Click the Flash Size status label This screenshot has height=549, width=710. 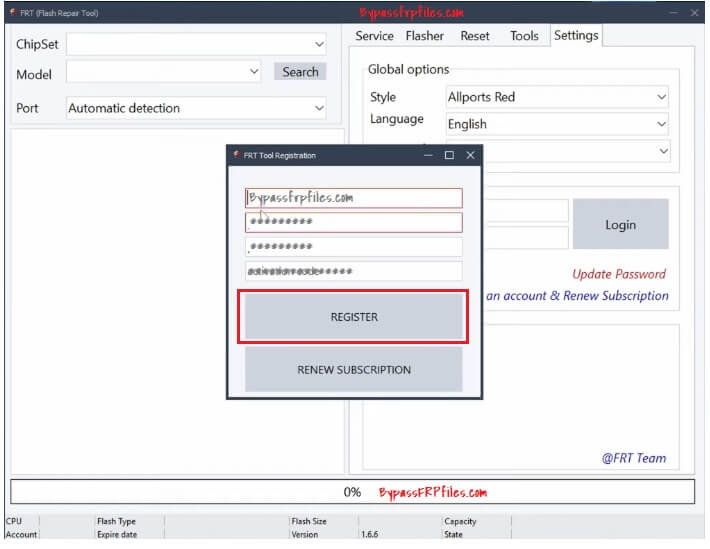pos(309,521)
